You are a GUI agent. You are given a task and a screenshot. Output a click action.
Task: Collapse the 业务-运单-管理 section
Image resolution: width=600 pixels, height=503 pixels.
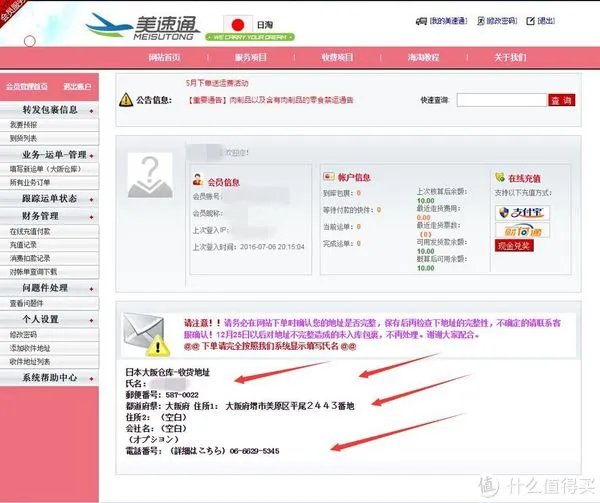(x=49, y=155)
